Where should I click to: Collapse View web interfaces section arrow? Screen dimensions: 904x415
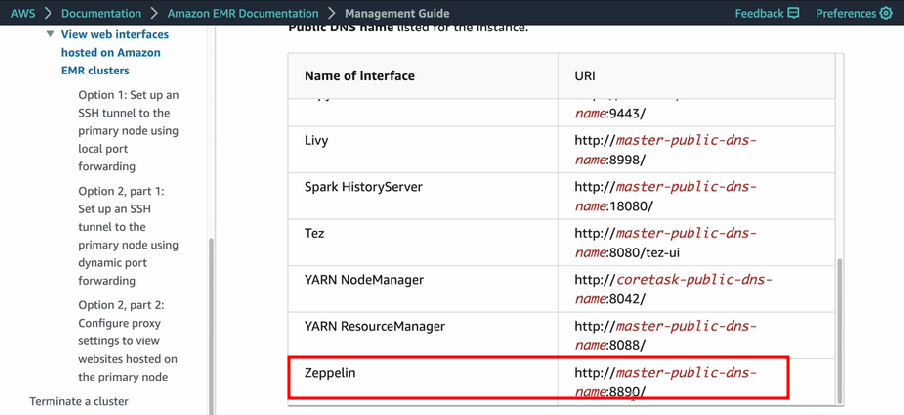(51, 34)
